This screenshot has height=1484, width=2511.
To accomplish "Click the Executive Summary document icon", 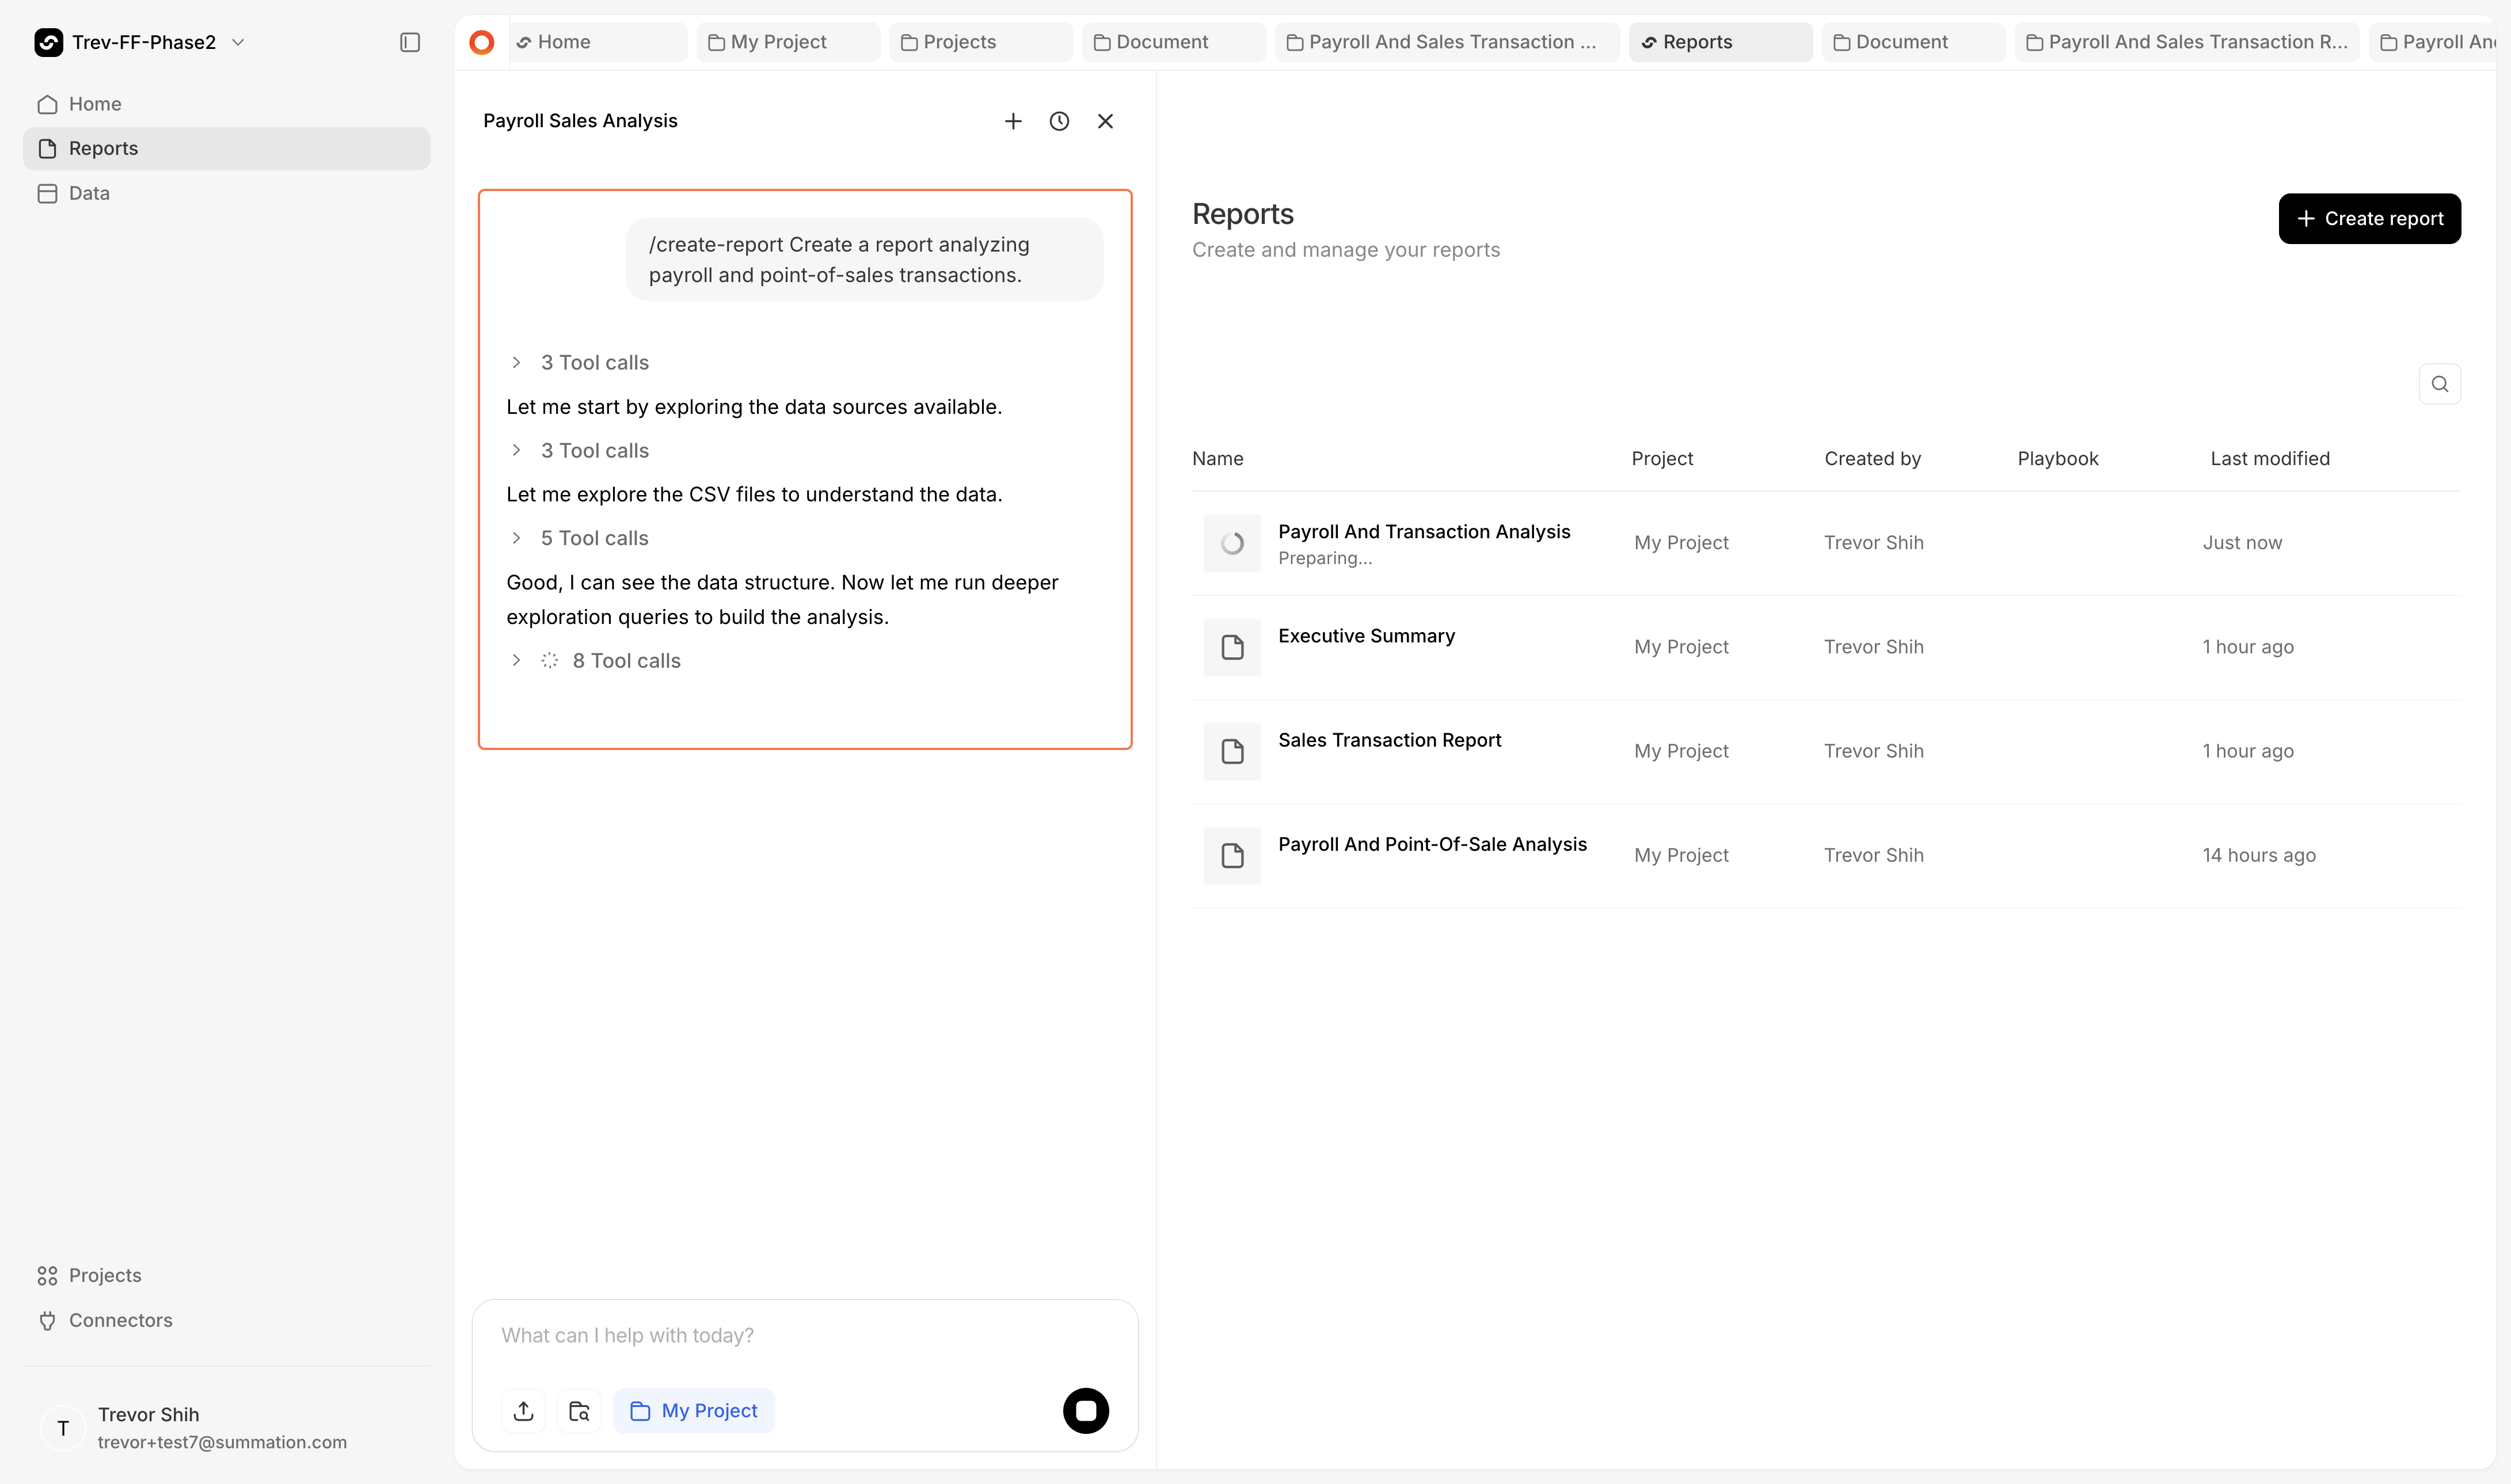I will coord(1232,648).
